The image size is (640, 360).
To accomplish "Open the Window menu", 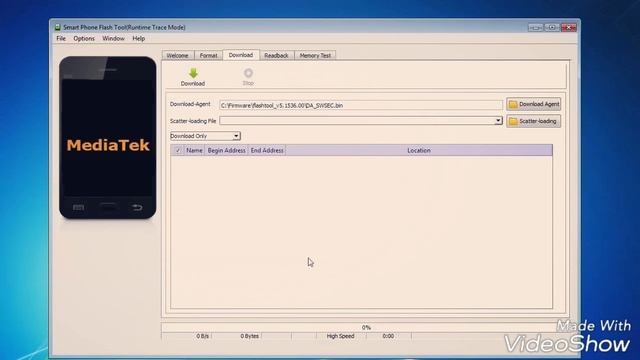I will [113, 38].
